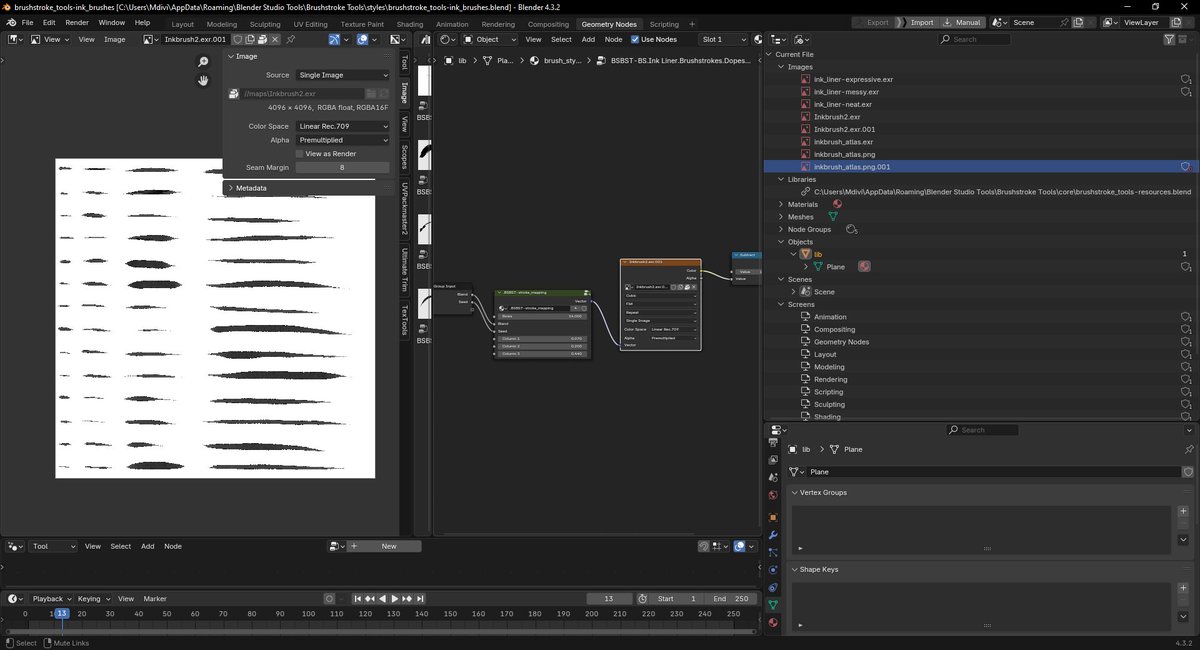Toggle the gizmo display in image editor header
Screen dimensions: 1200x650
tap(334, 39)
